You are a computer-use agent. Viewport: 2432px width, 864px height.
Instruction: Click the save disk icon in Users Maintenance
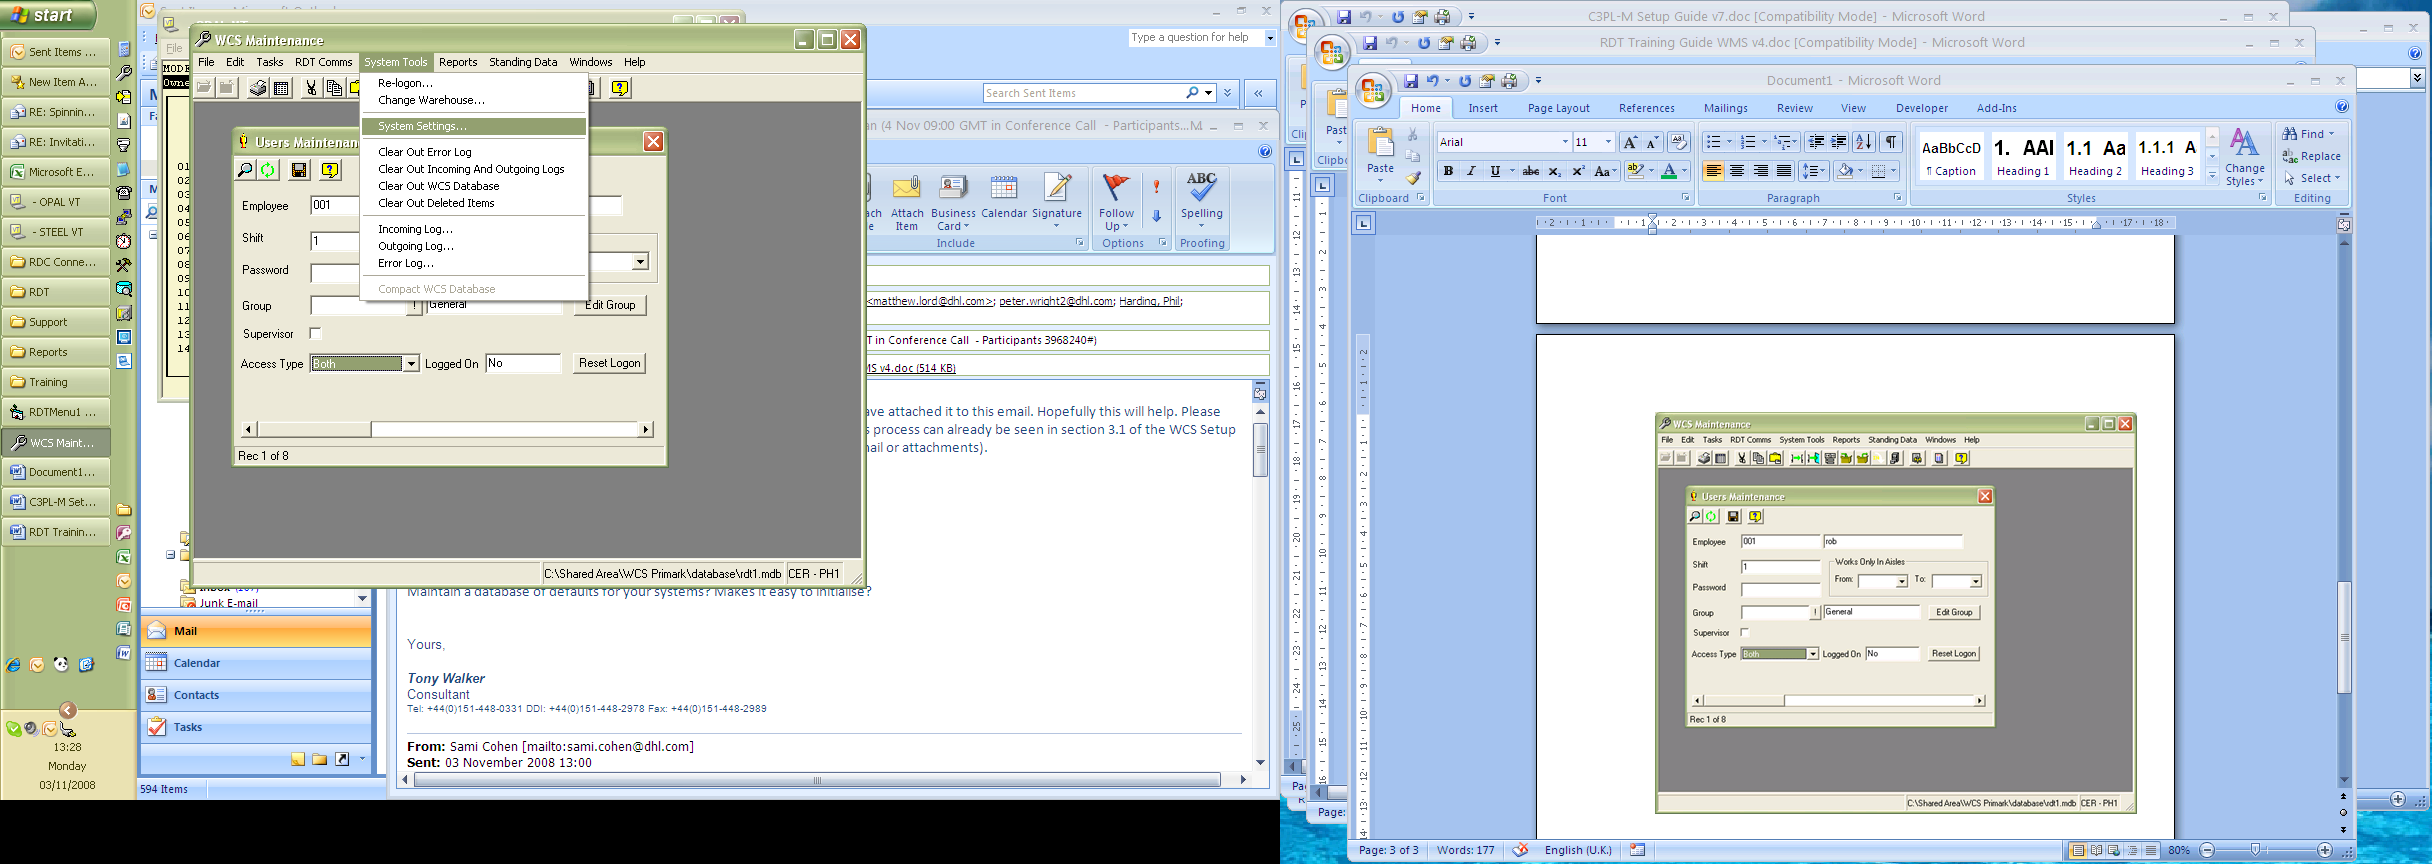point(299,170)
